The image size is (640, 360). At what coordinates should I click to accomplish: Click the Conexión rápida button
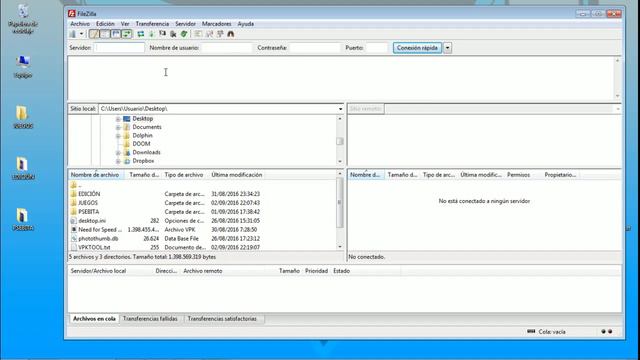point(417,48)
